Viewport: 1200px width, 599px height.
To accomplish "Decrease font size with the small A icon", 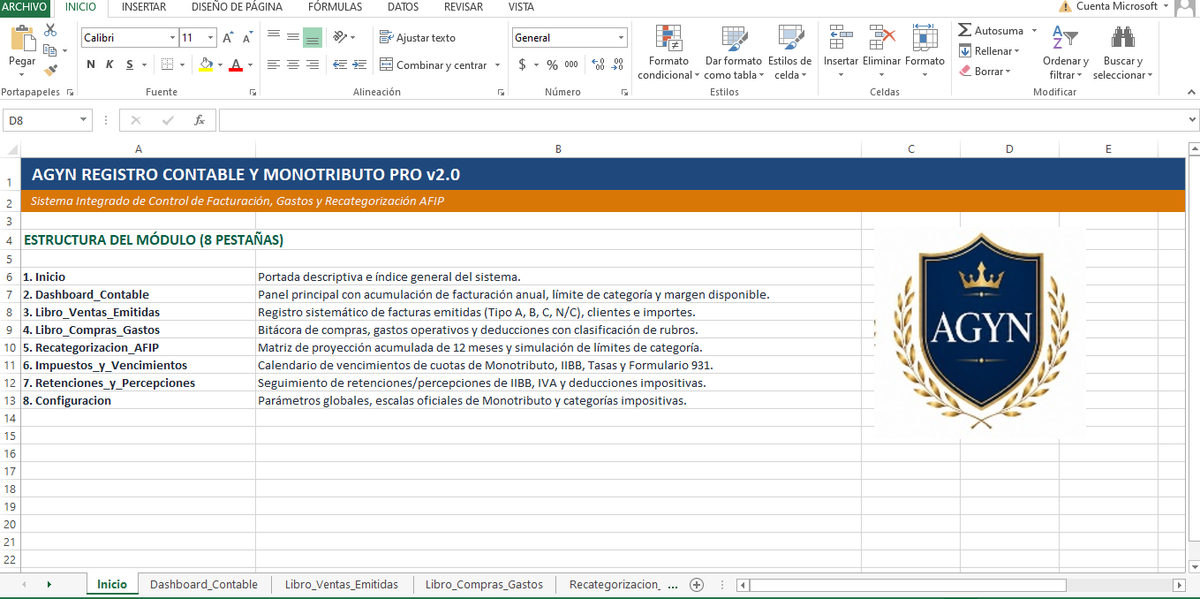I will pyautogui.click(x=247, y=38).
